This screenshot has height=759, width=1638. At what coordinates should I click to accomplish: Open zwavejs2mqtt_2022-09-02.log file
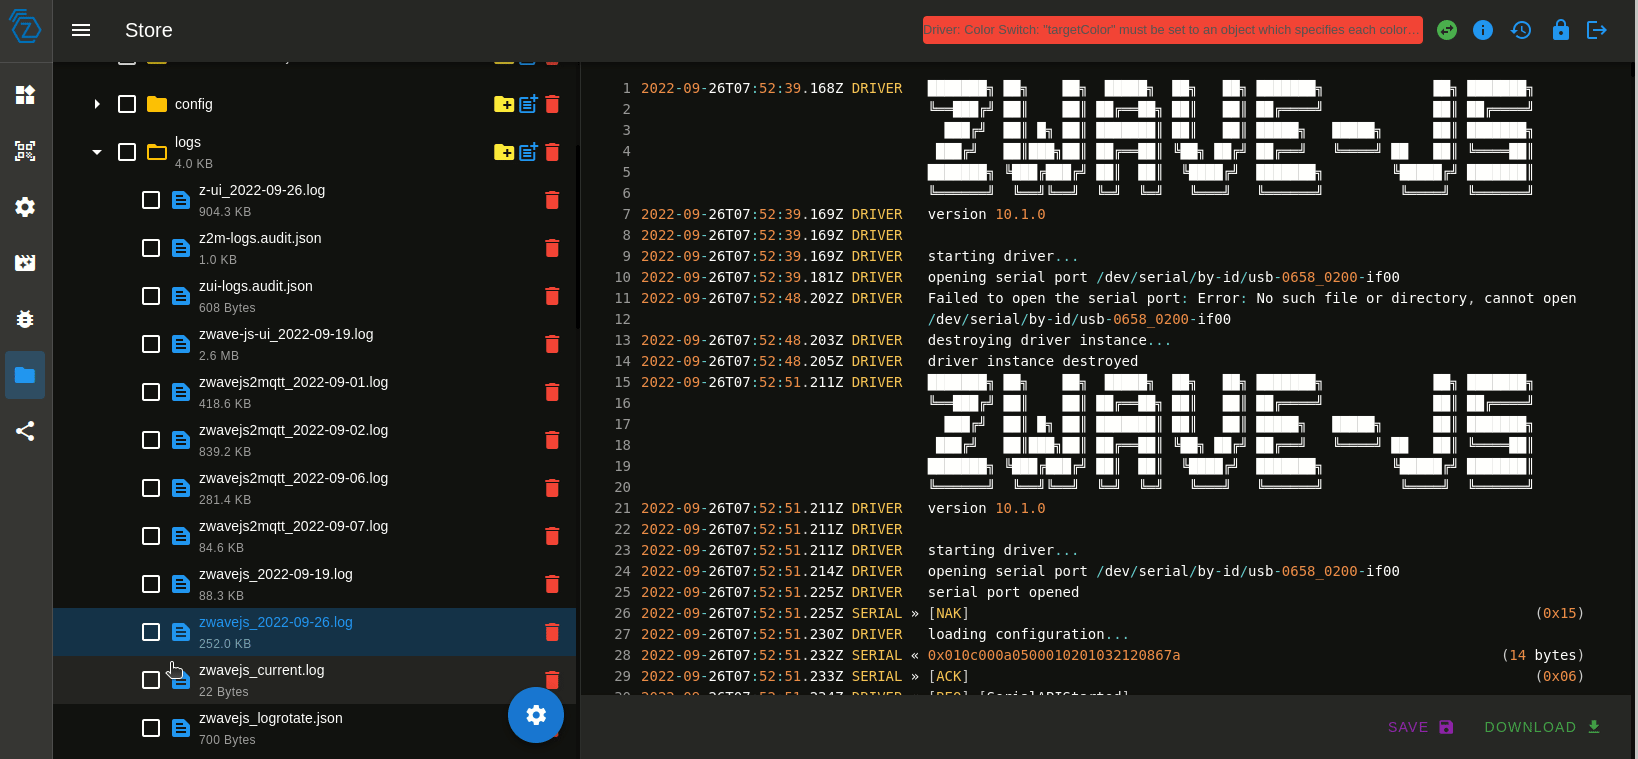click(x=293, y=430)
